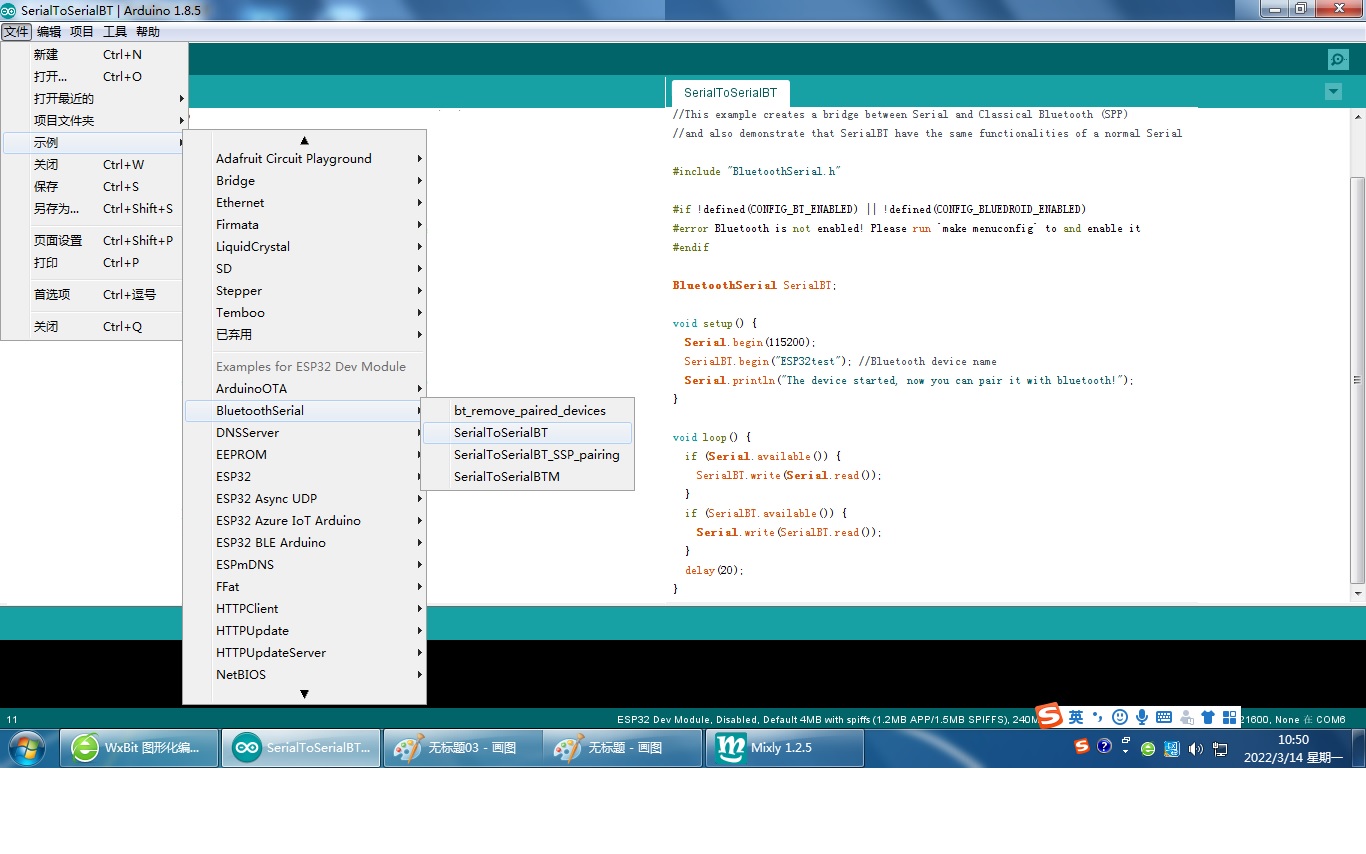Open the 文件 menu
Screen dimensions: 1366x854
(x=16, y=32)
